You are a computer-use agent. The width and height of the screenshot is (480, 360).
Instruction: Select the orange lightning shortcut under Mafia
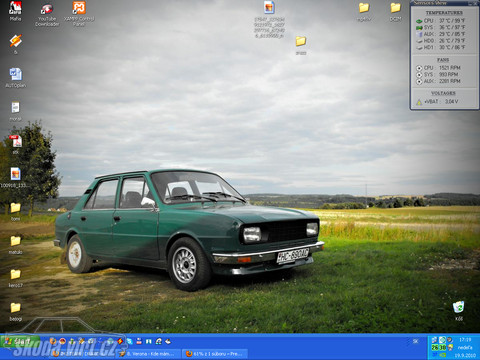point(15,44)
